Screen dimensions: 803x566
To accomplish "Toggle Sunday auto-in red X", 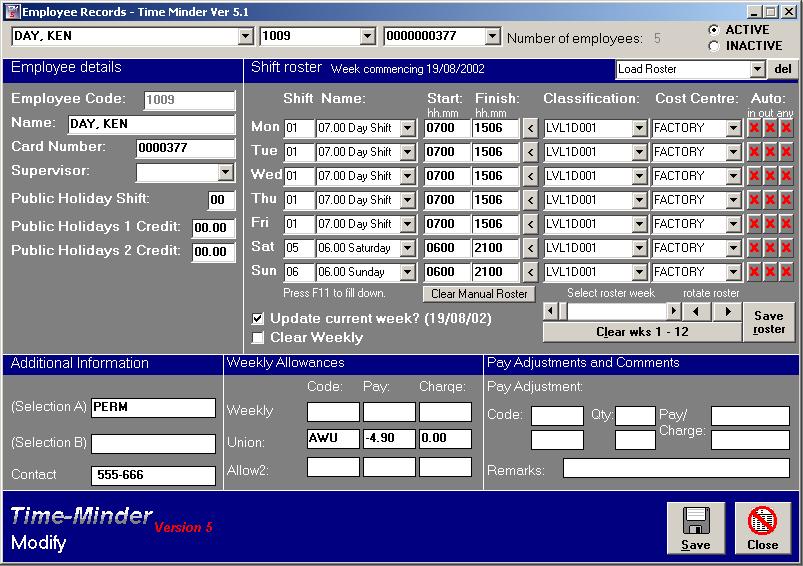I will click(x=754, y=272).
